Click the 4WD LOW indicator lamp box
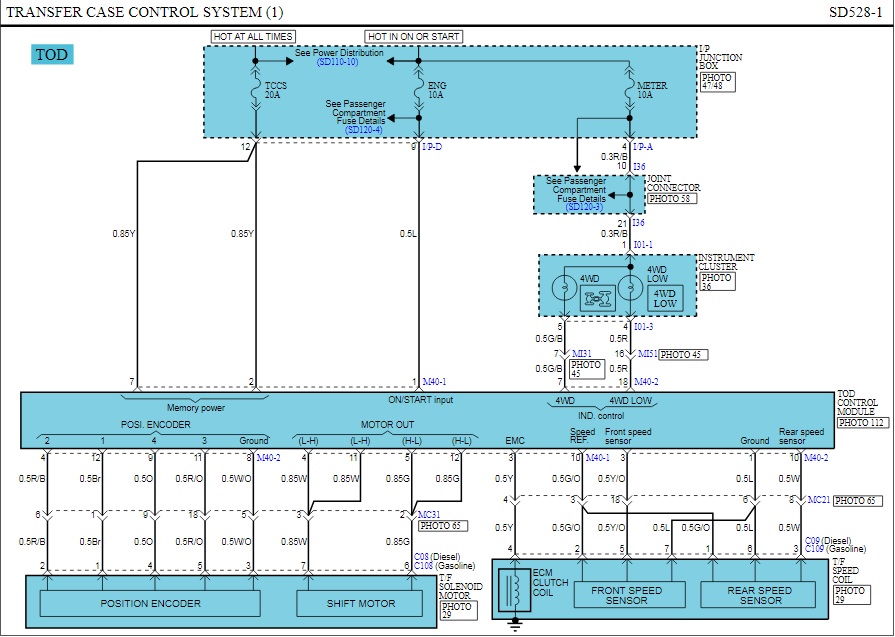 pos(665,297)
